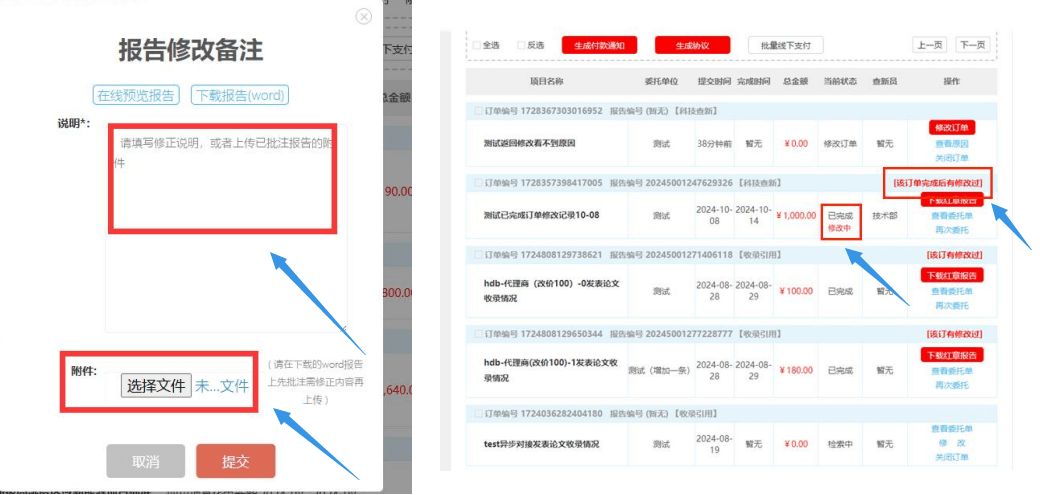Select the checkbox for order 1724808129738621
Image resolution: width=1040 pixels, height=495 pixels.
(477, 255)
